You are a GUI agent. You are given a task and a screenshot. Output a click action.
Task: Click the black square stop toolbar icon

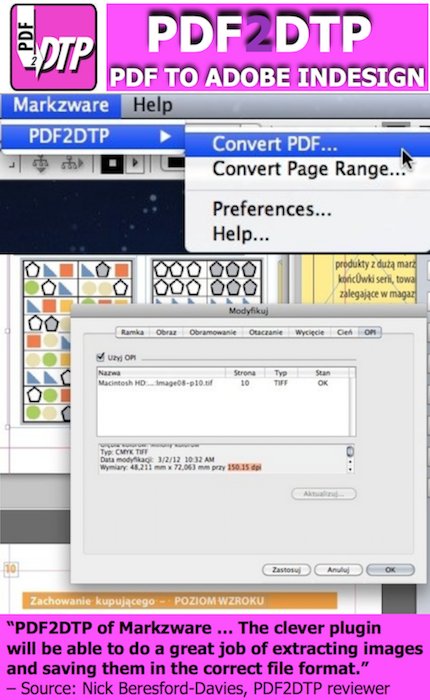[x=112, y=164]
